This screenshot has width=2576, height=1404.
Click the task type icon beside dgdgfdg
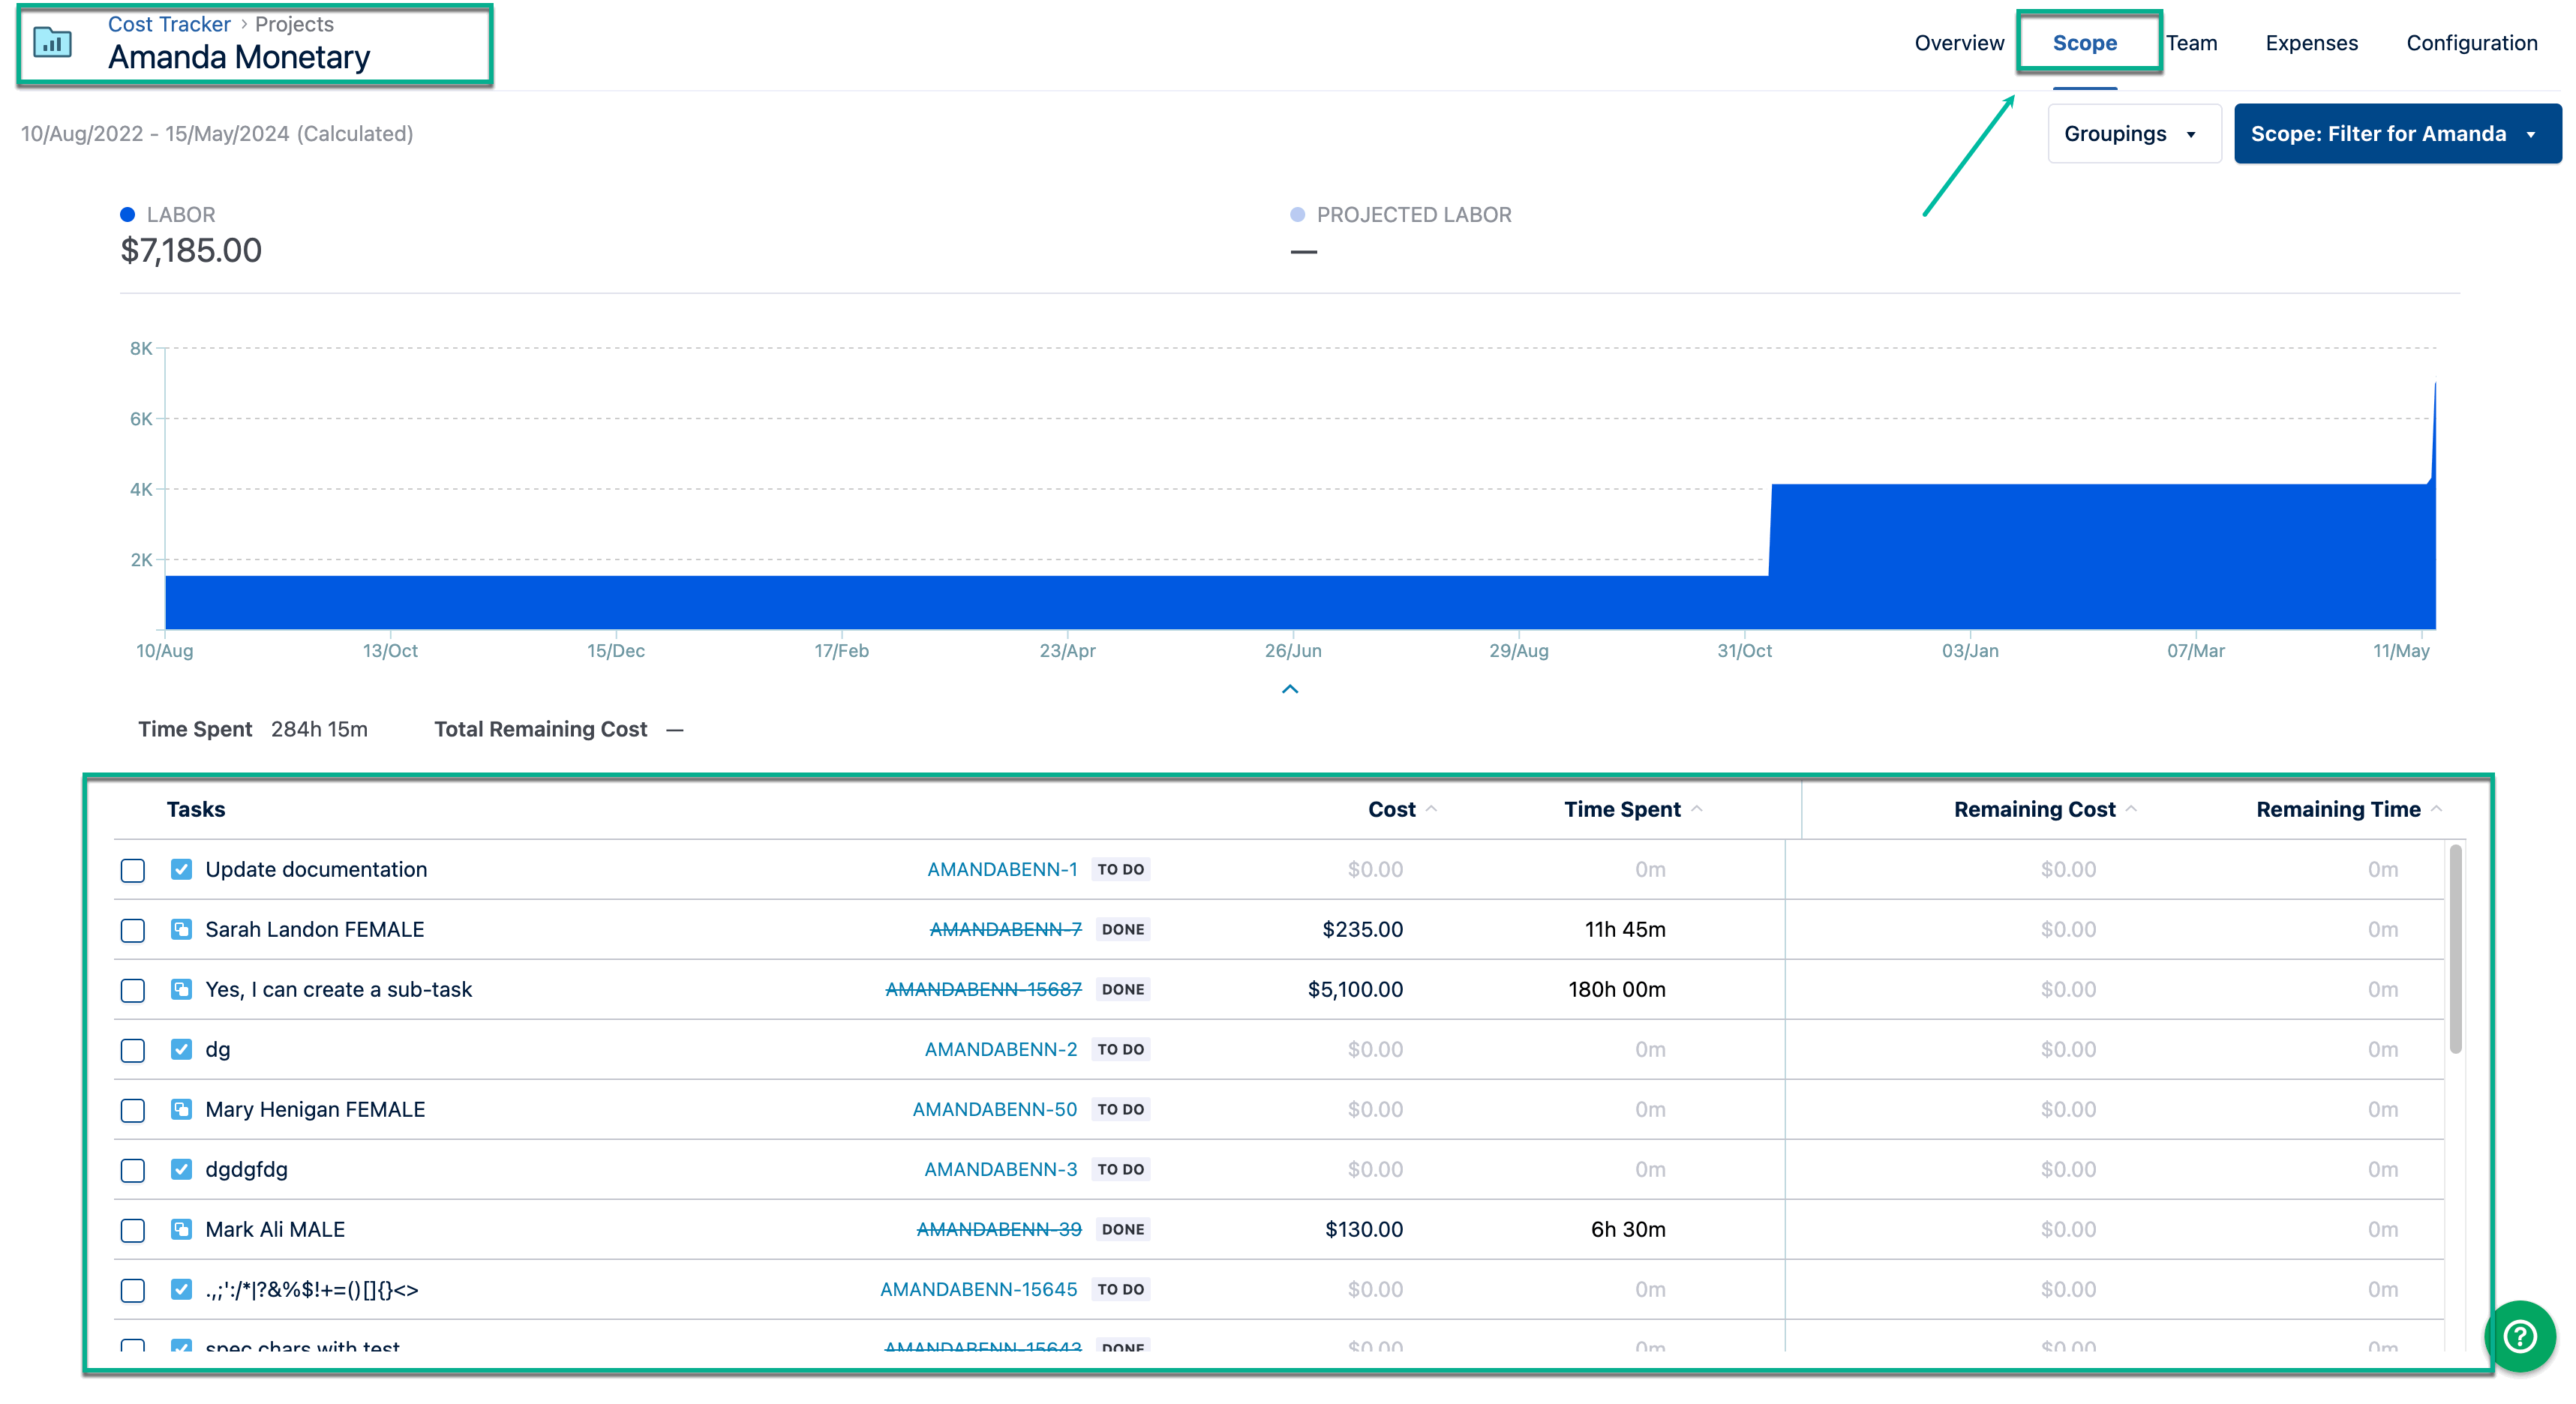(181, 1169)
